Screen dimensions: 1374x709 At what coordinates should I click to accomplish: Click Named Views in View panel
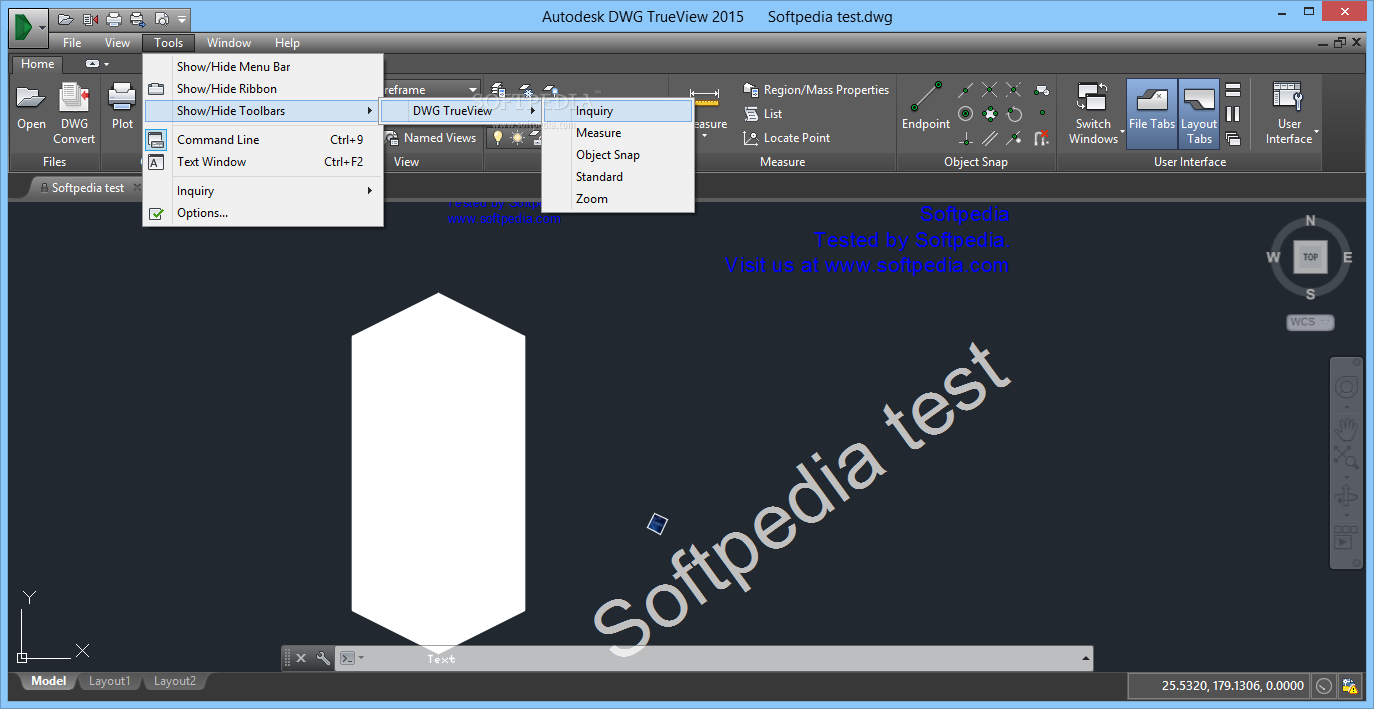[432, 138]
